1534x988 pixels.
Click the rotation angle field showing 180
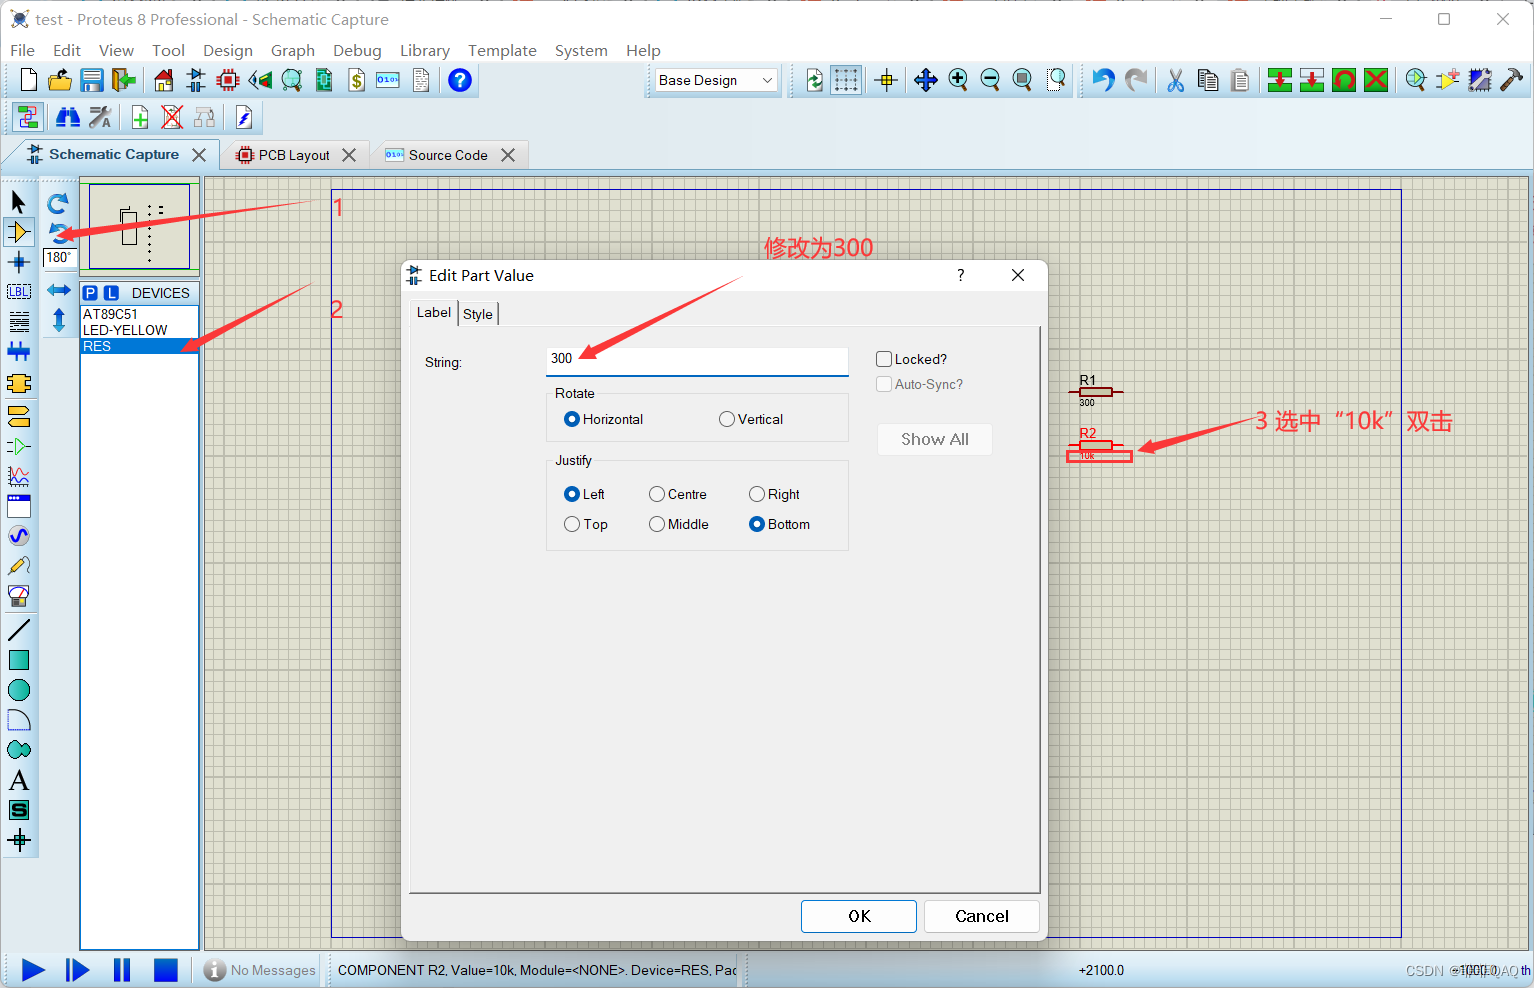59,258
